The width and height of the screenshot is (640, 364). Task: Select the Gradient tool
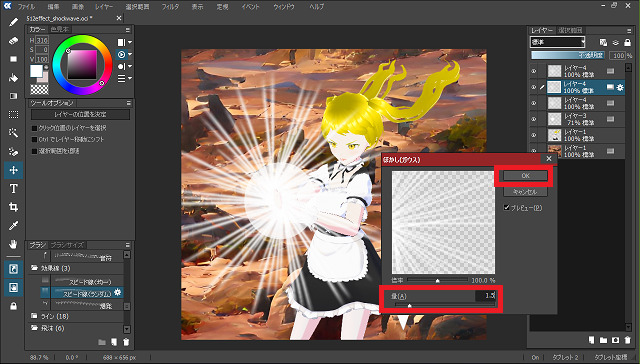tap(13, 96)
